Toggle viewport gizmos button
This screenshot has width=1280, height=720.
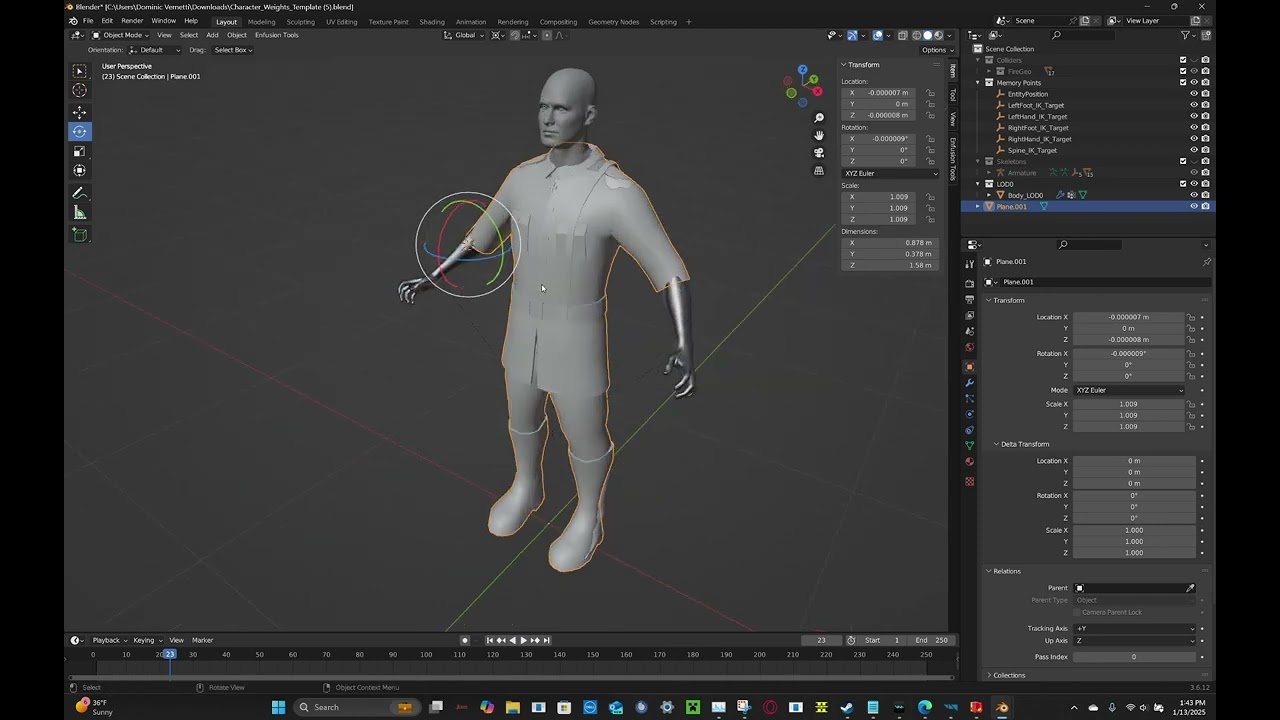pyautogui.click(x=852, y=35)
